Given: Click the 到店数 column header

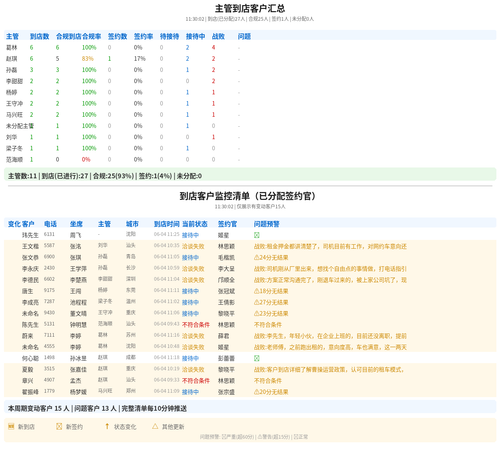Looking at the screenshot, I should point(39,36).
